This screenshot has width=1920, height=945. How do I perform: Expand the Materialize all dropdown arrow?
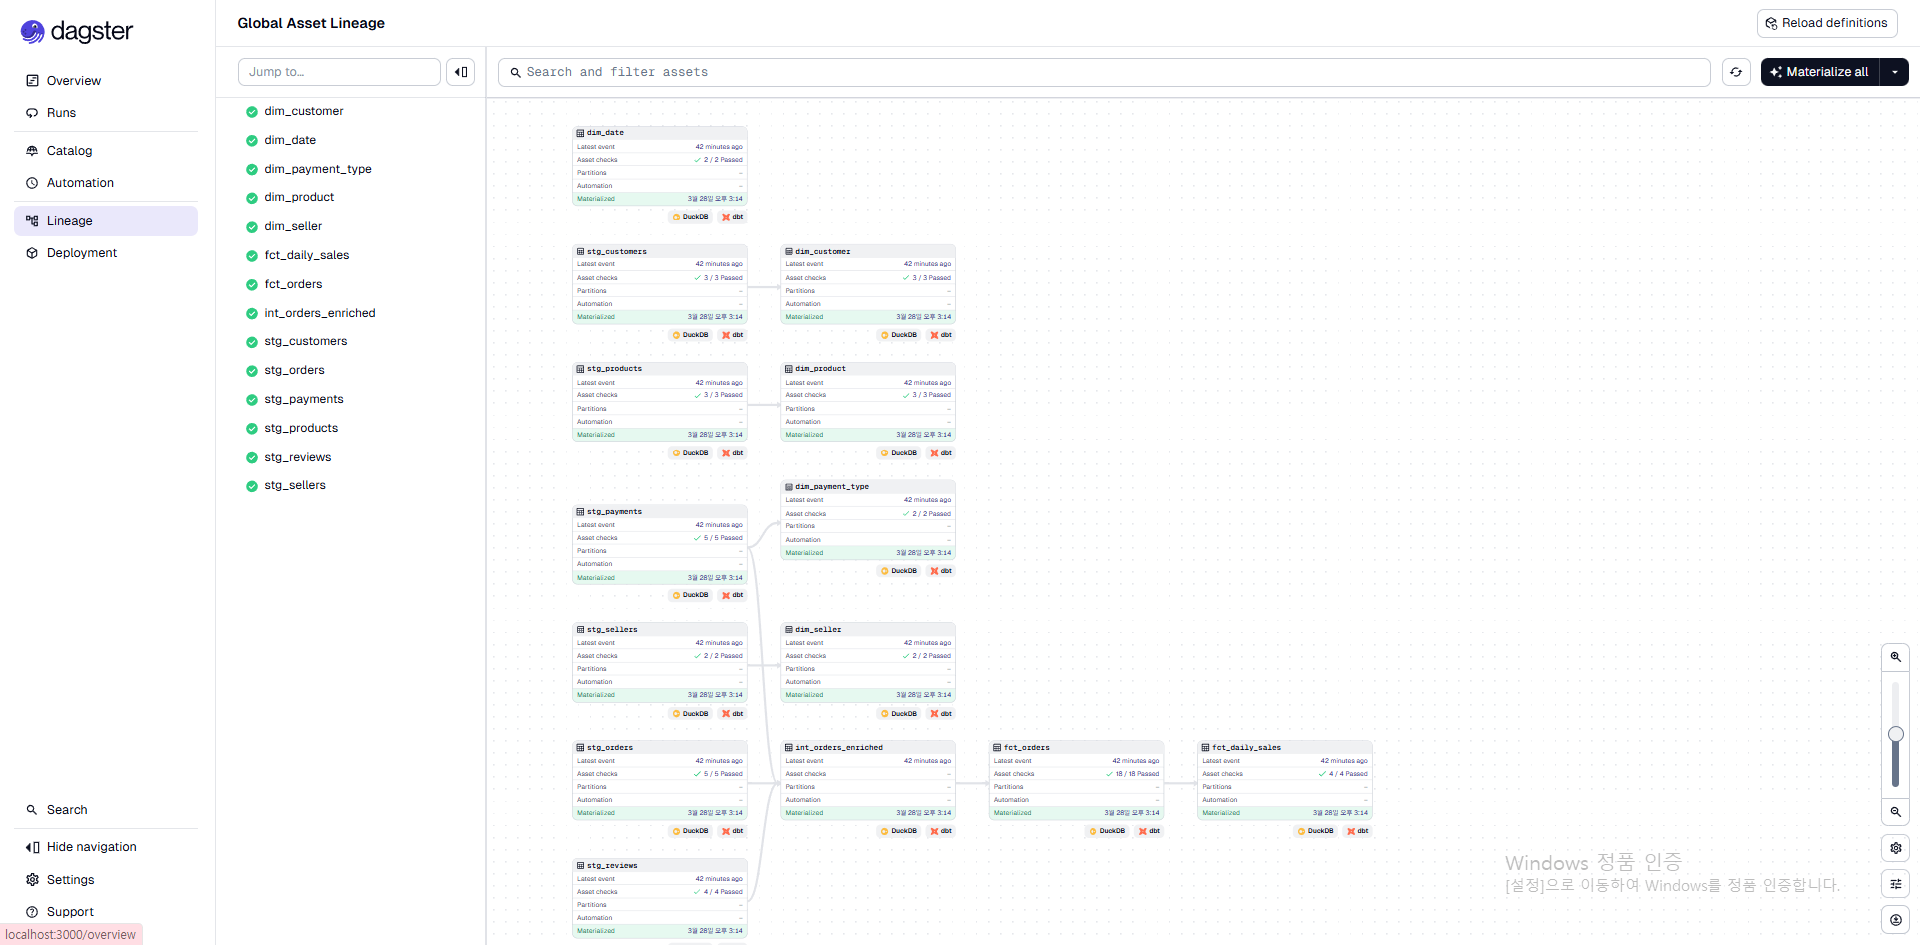pos(1894,72)
